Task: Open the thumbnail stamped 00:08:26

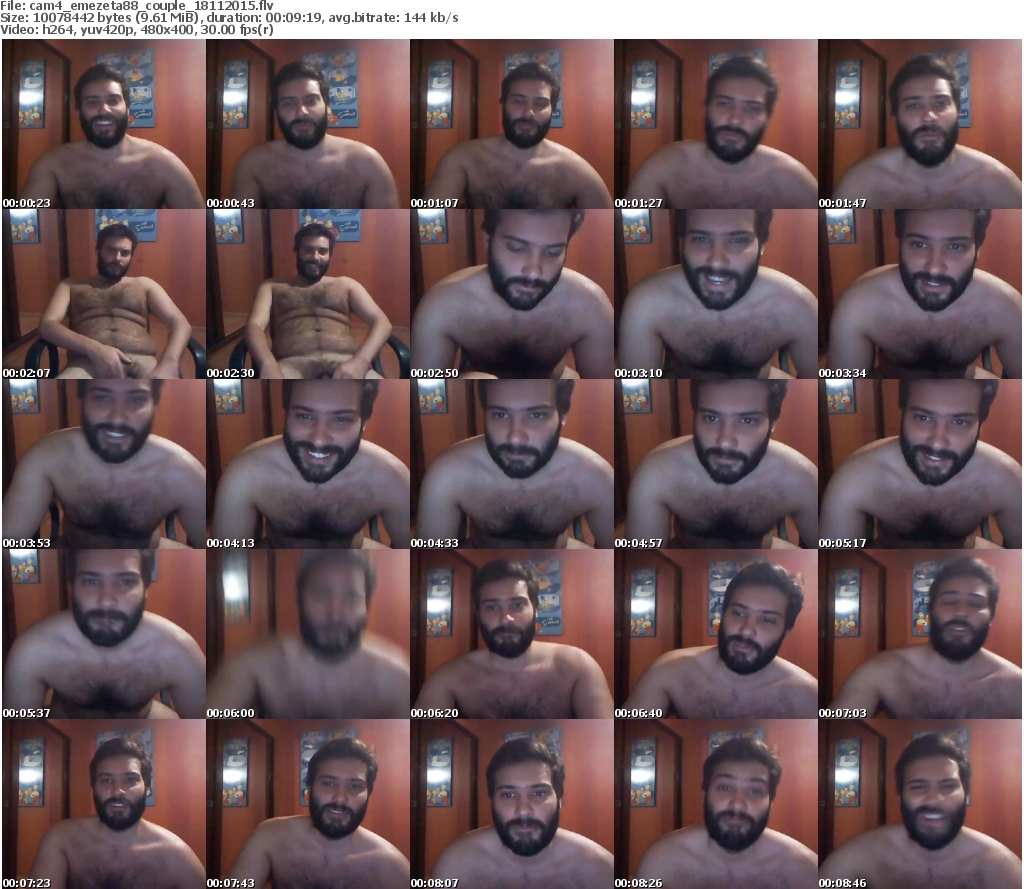Action: (x=716, y=804)
